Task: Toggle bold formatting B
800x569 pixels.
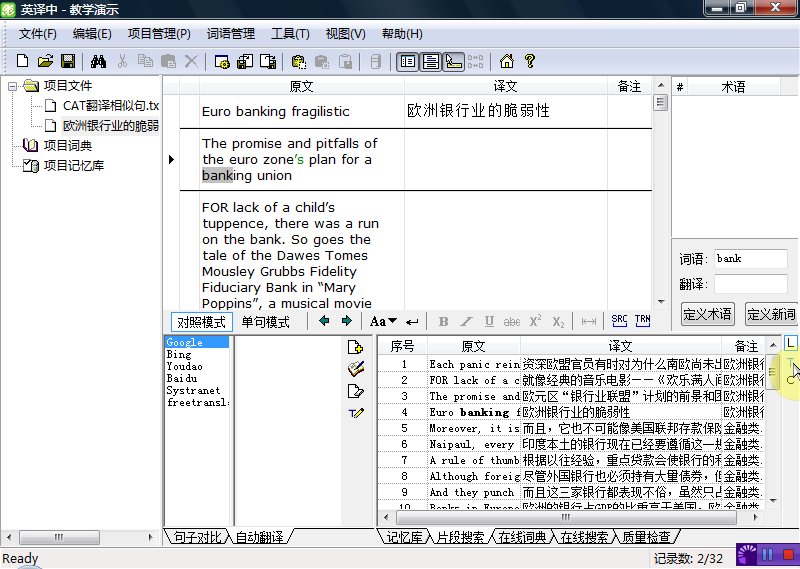Action: click(443, 321)
